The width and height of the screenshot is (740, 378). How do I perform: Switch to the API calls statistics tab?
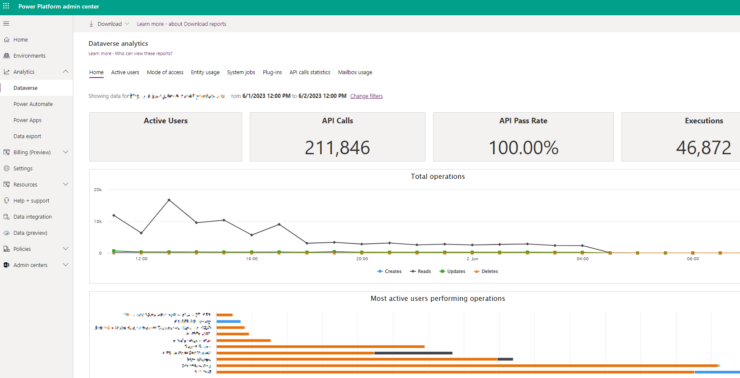[310, 72]
